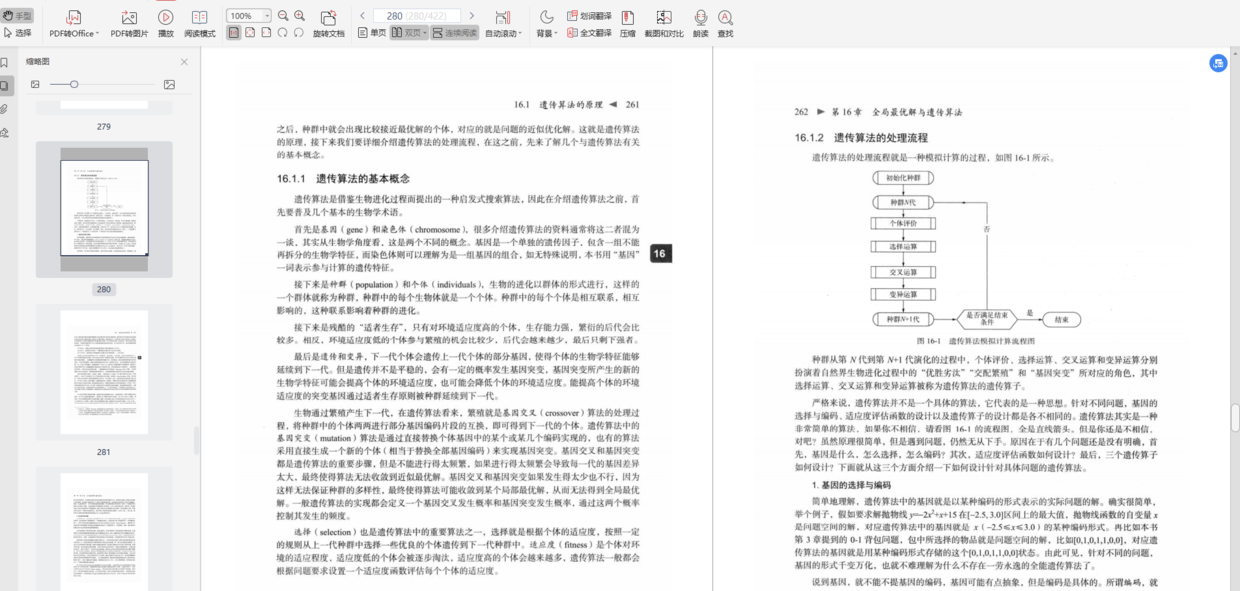Select the fit width view icon
The height and width of the screenshot is (591, 1240).
[x=266, y=33]
